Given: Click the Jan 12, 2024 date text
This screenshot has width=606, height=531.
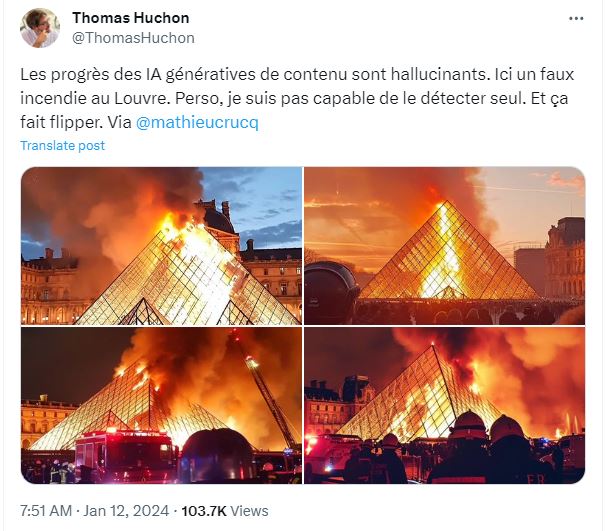Looking at the screenshot, I should point(126,511).
